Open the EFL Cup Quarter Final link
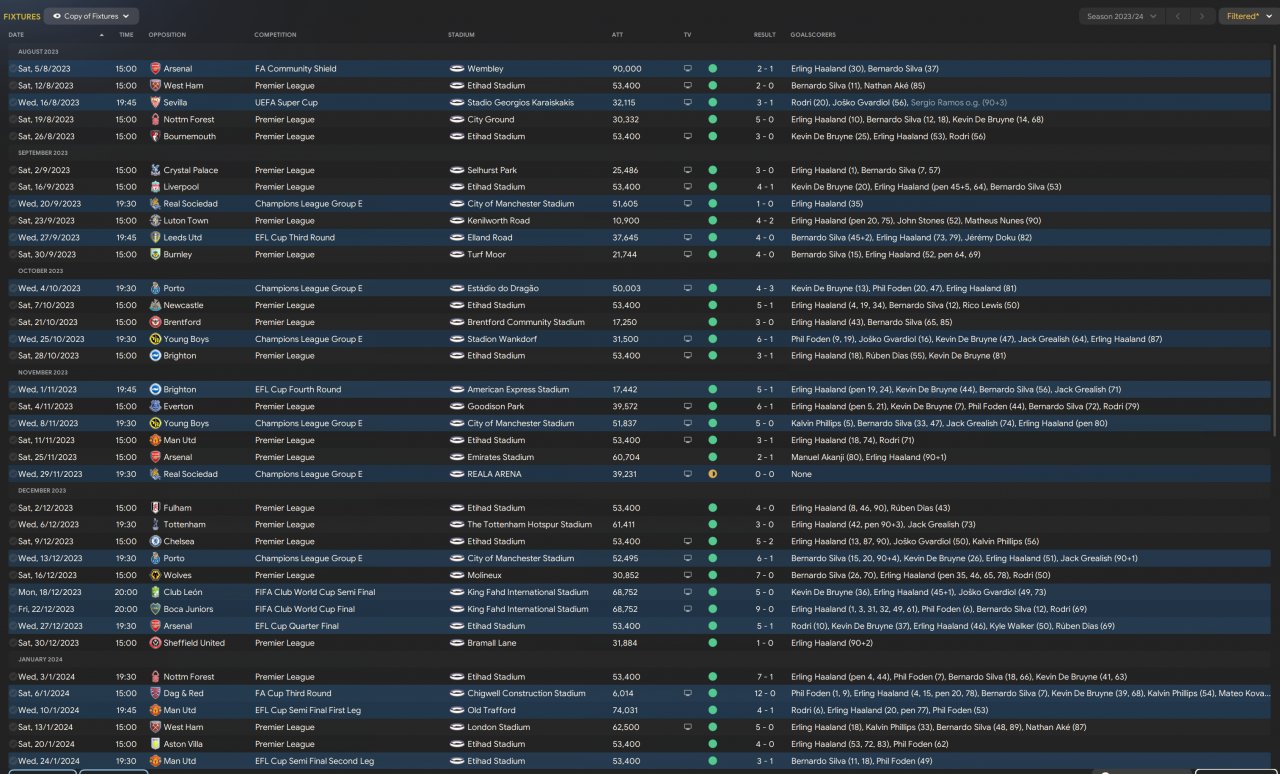 coord(297,626)
